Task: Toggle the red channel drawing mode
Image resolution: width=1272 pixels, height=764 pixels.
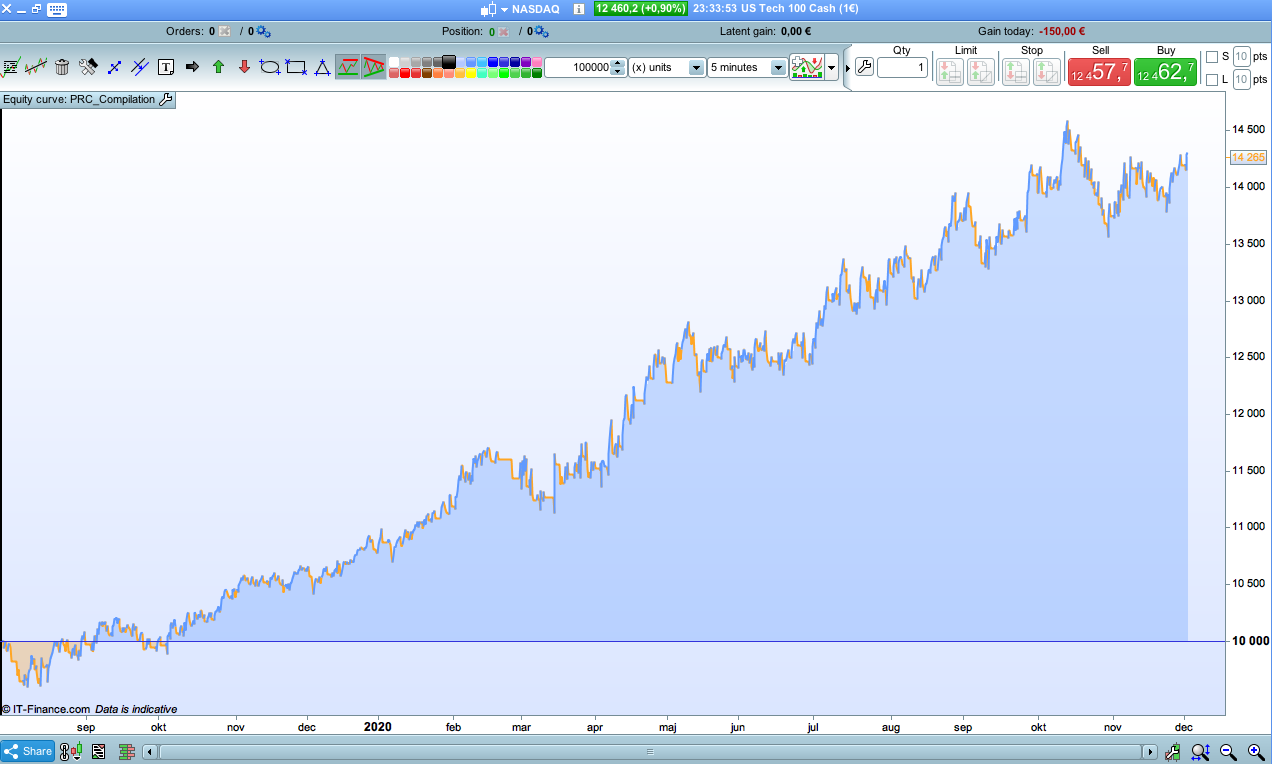Action: click(x=373, y=67)
